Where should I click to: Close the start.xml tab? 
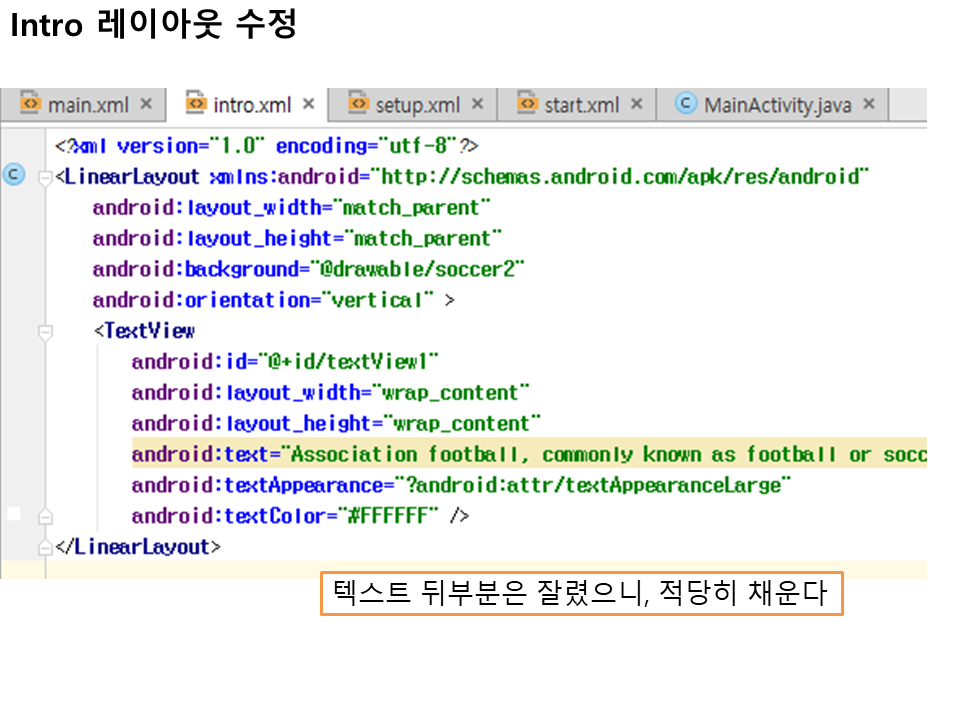tap(636, 104)
